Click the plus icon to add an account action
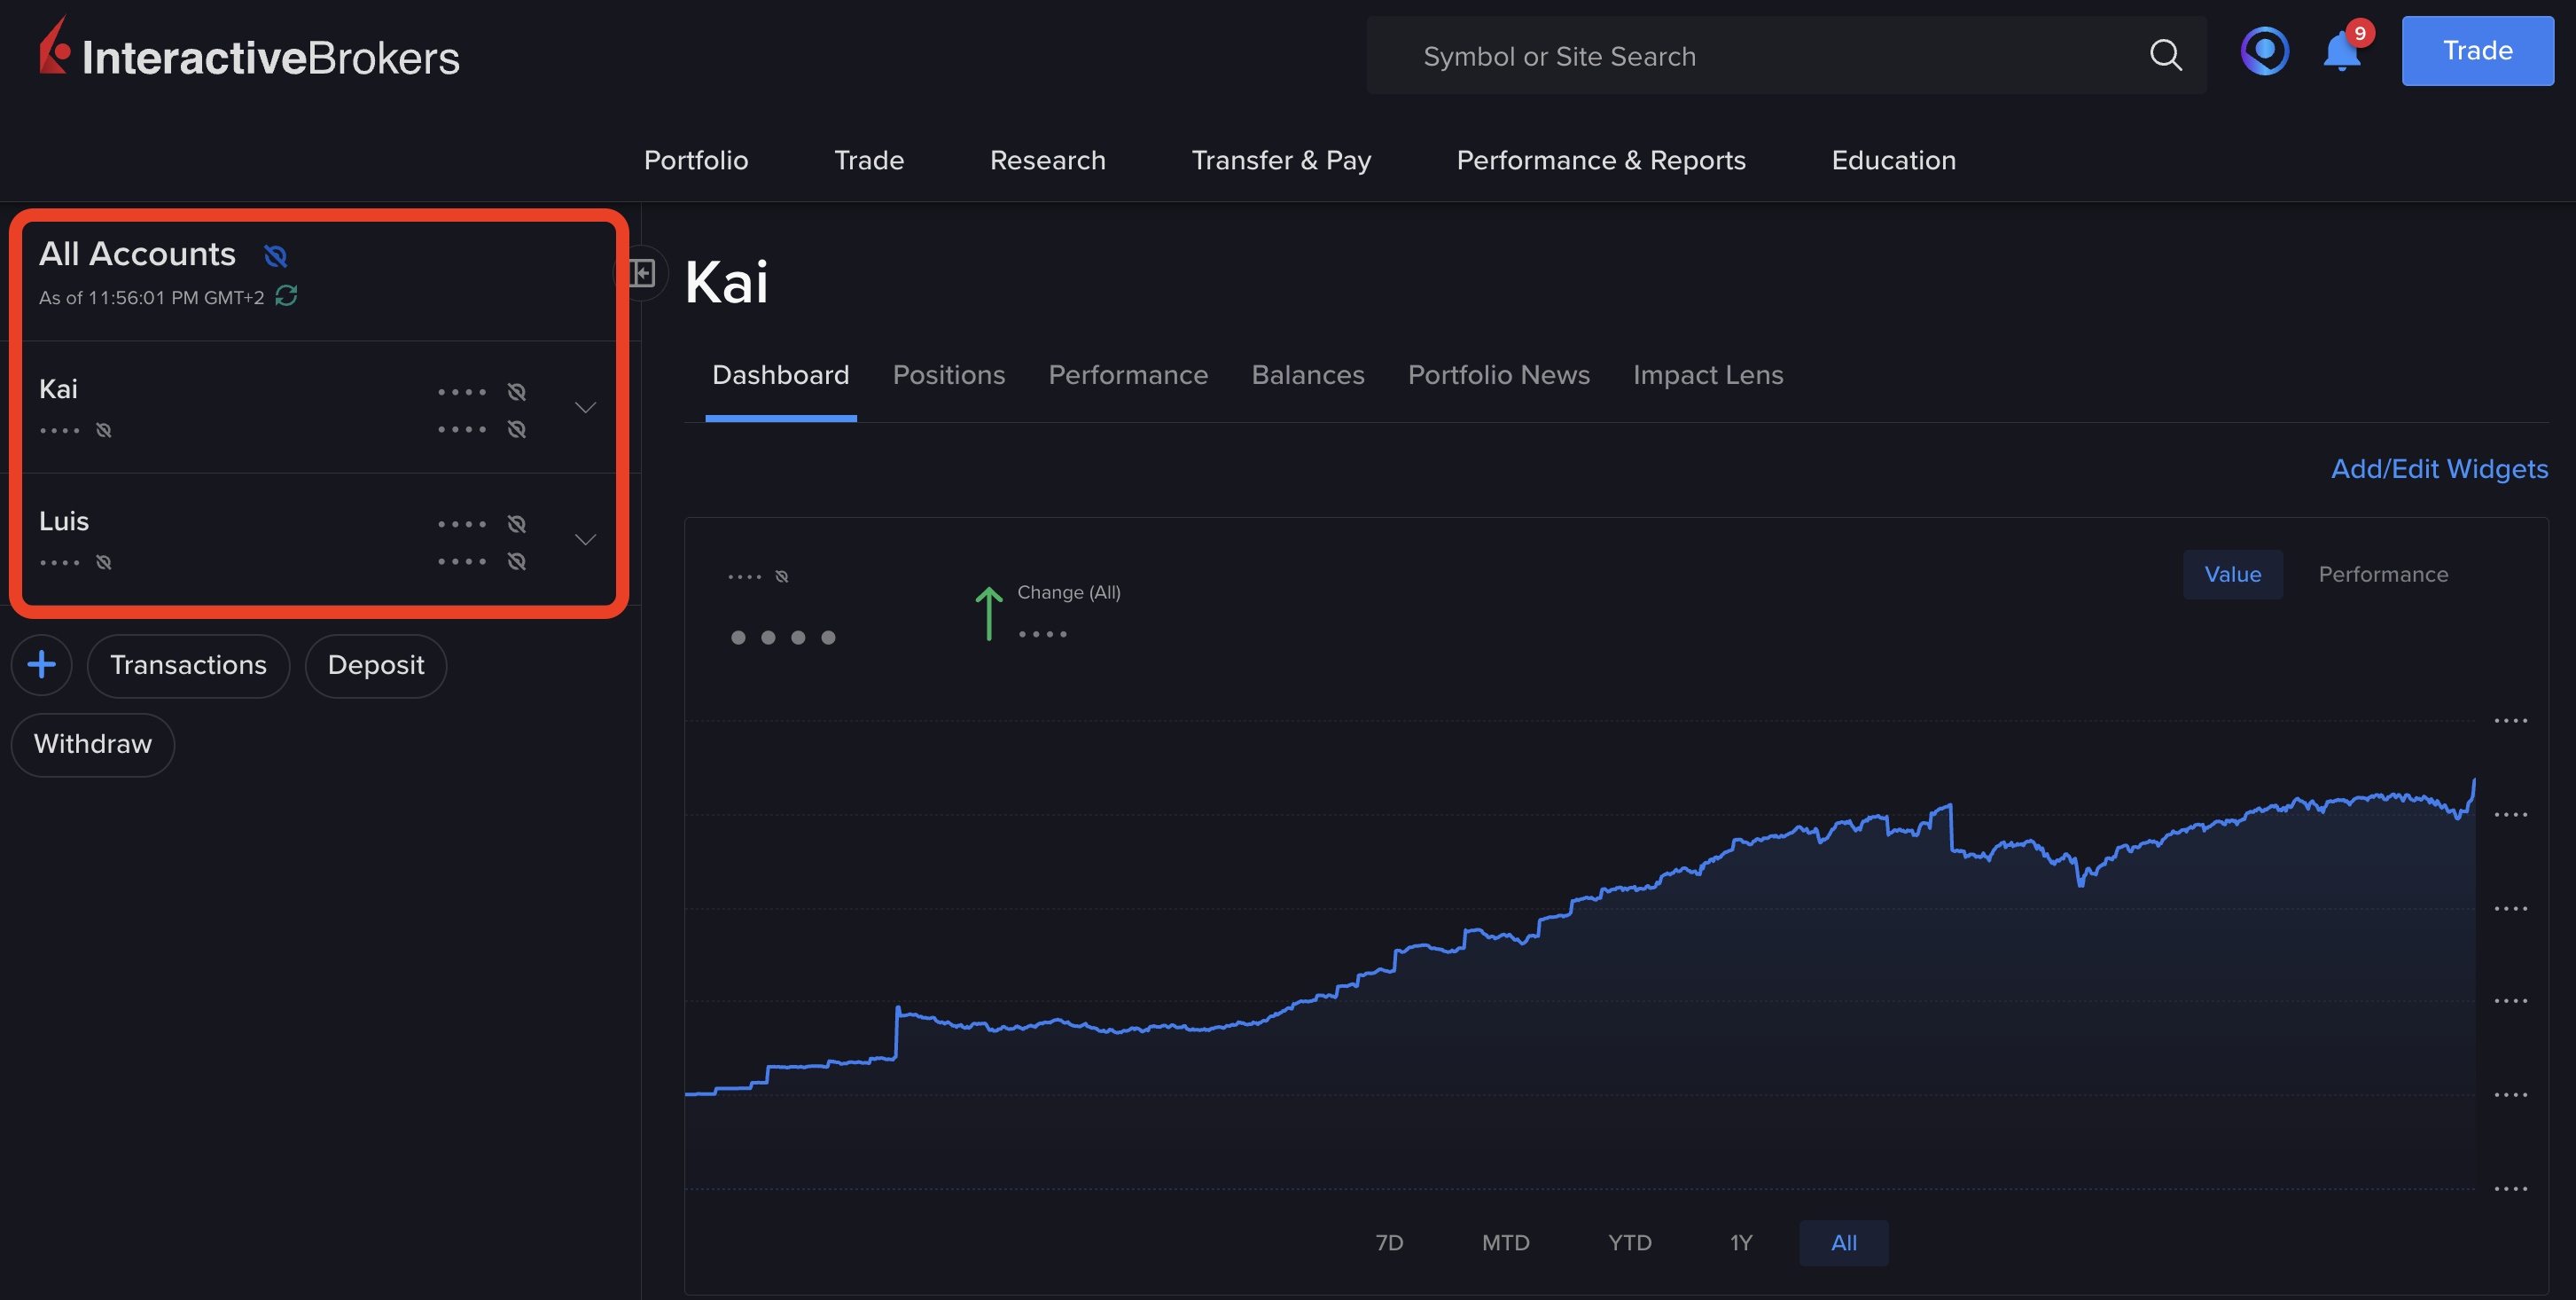This screenshot has width=2576, height=1300. [41, 664]
